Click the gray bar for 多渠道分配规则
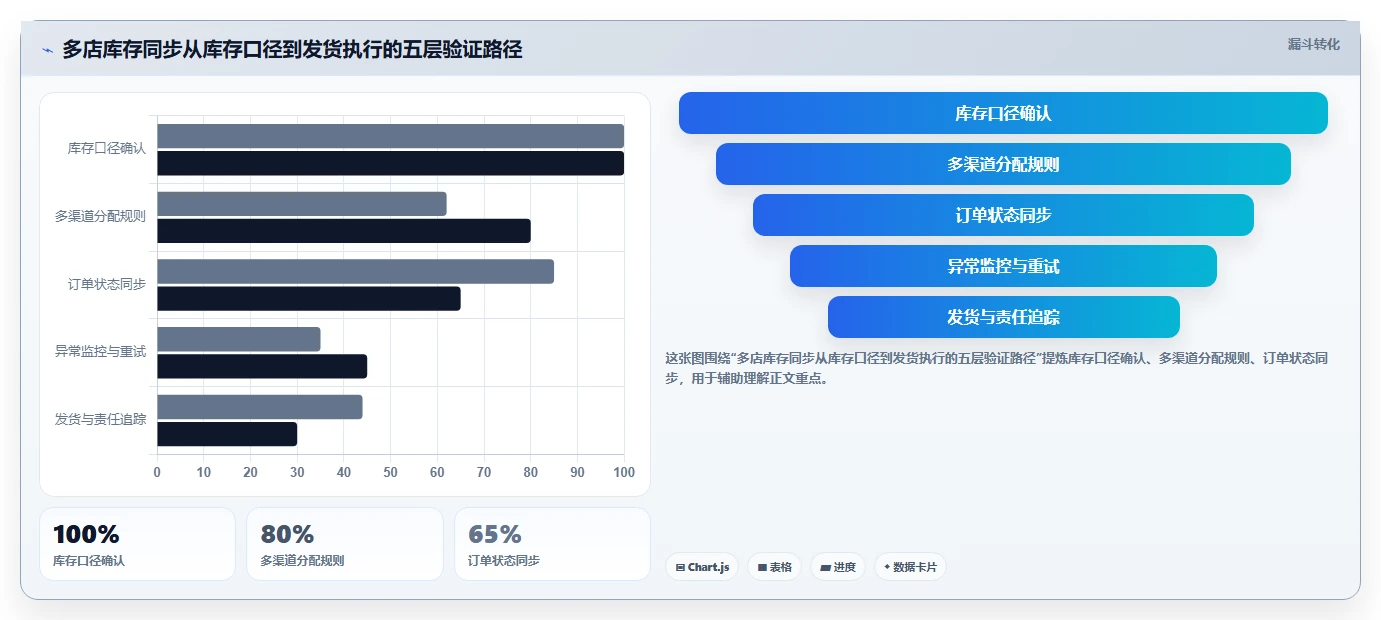 [302, 204]
